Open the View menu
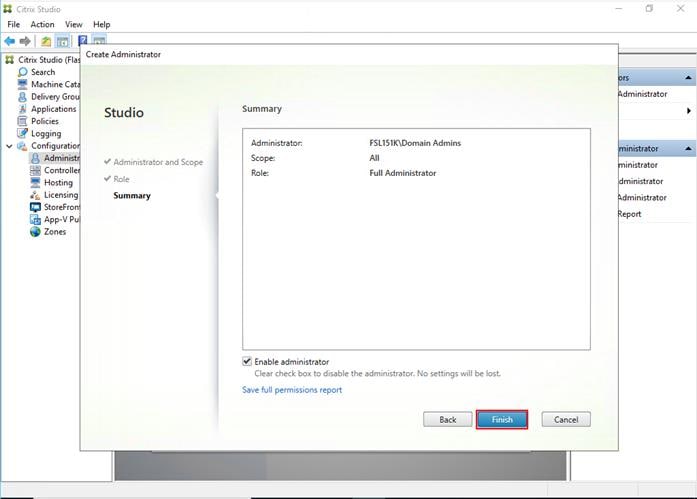This screenshot has width=697, height=499. [x=74, y=24]
